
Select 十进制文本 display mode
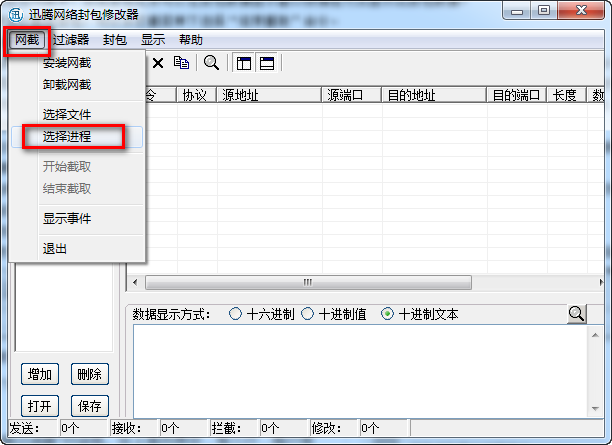point(420,314)
